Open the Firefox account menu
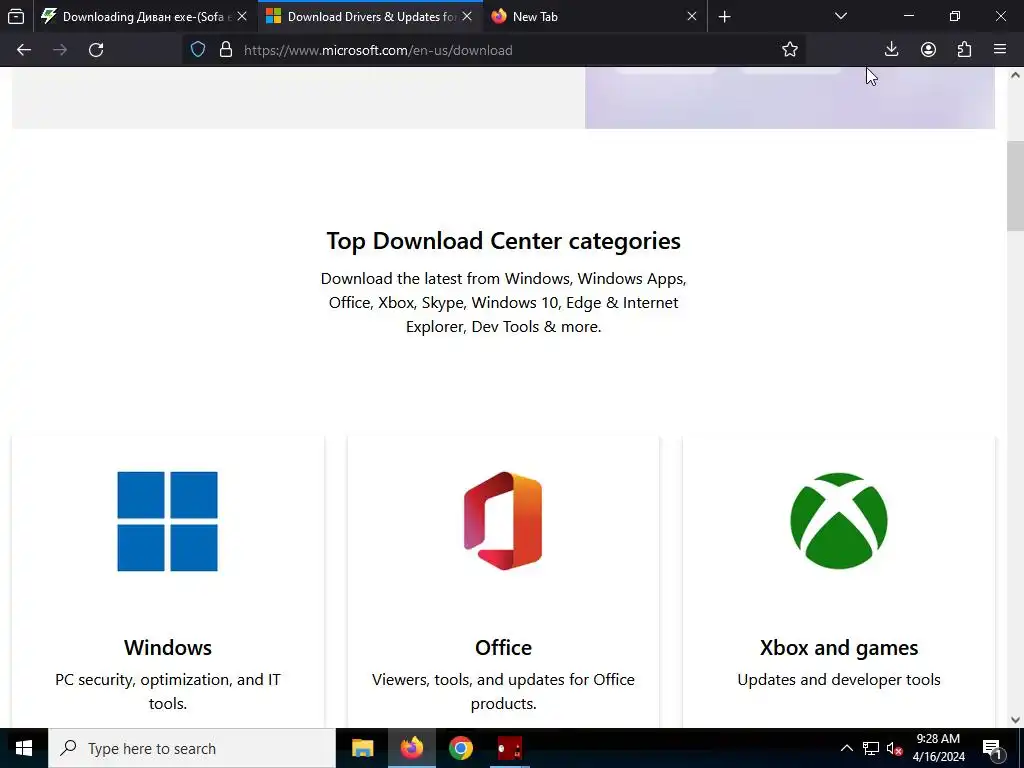This screenshot has width=1024, height=768. tap(928, 50)
